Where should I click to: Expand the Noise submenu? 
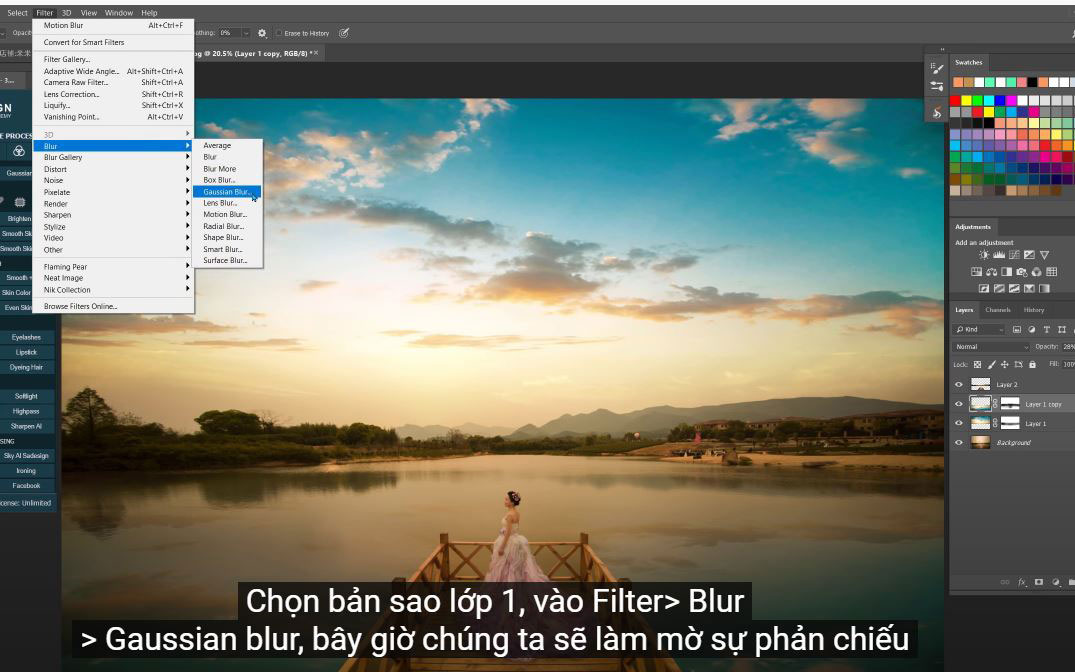click(114, 180)
